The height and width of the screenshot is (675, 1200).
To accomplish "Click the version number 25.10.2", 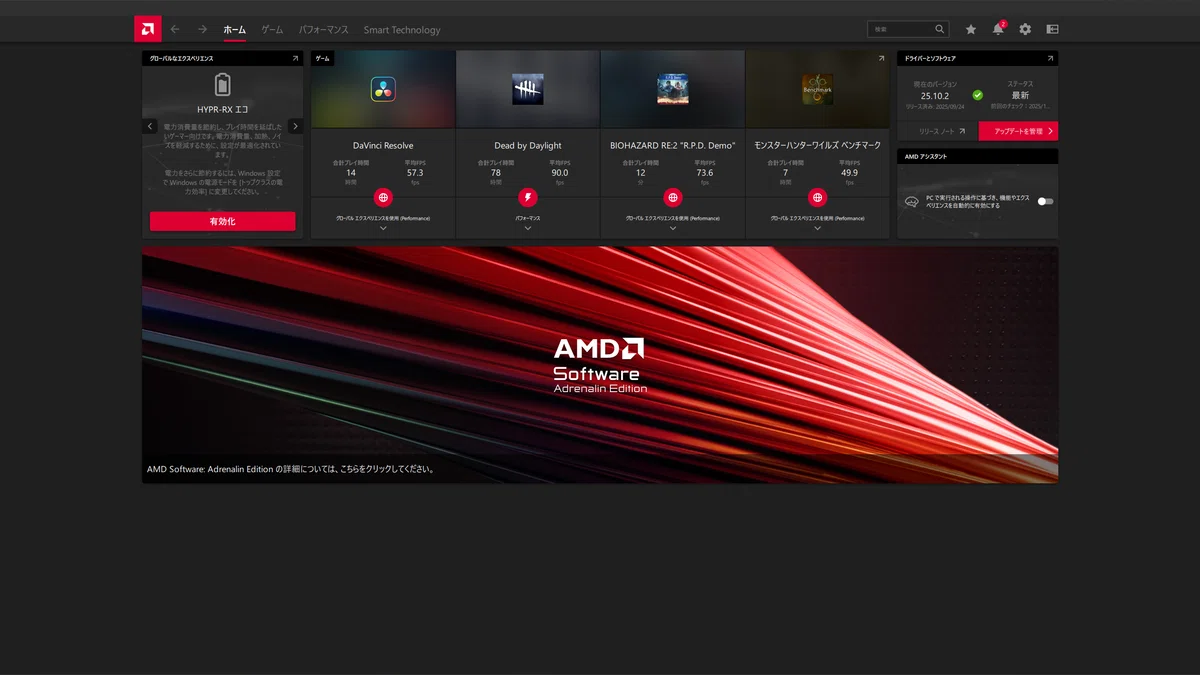I will click(x=935, y=95).
